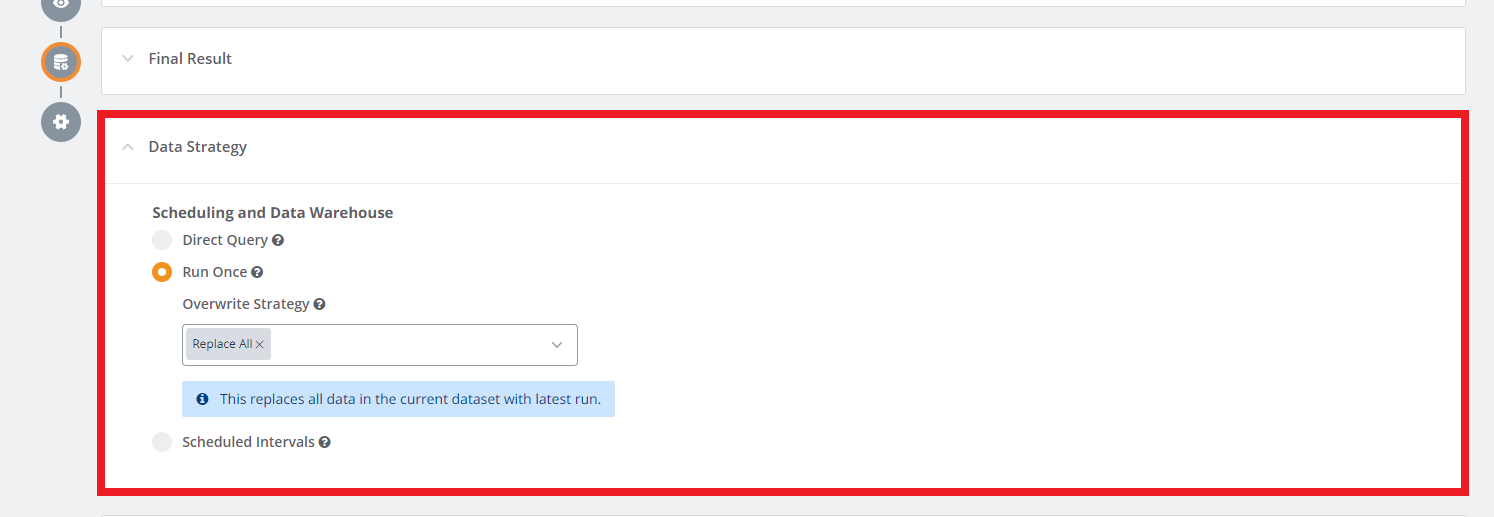Expand the Final Result section chevron
1494x517 pixels.
pyautogui.click(x=128, y=59)
